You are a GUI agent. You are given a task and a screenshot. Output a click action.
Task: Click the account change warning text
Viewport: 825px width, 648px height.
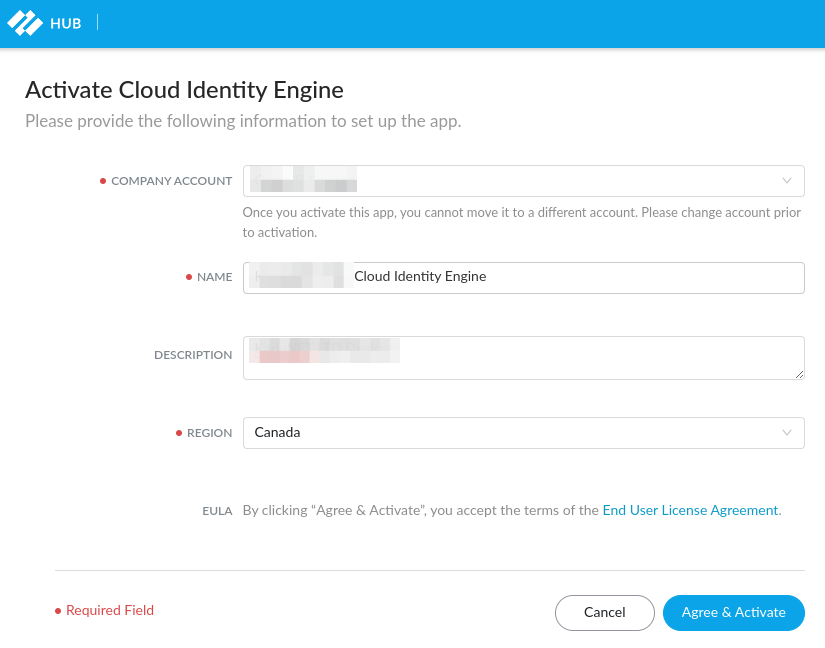coord(521,222)
